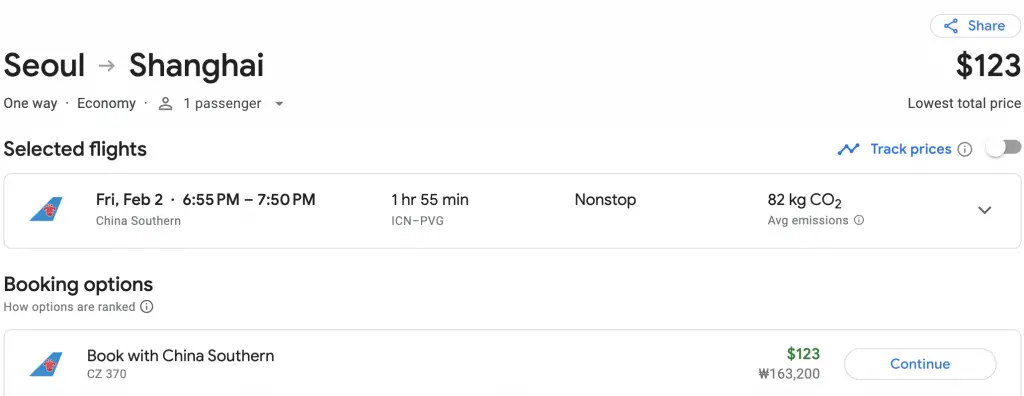Click the Share button
The height and width of the screenshot is (396, 1024).
(x=976, y=26)
